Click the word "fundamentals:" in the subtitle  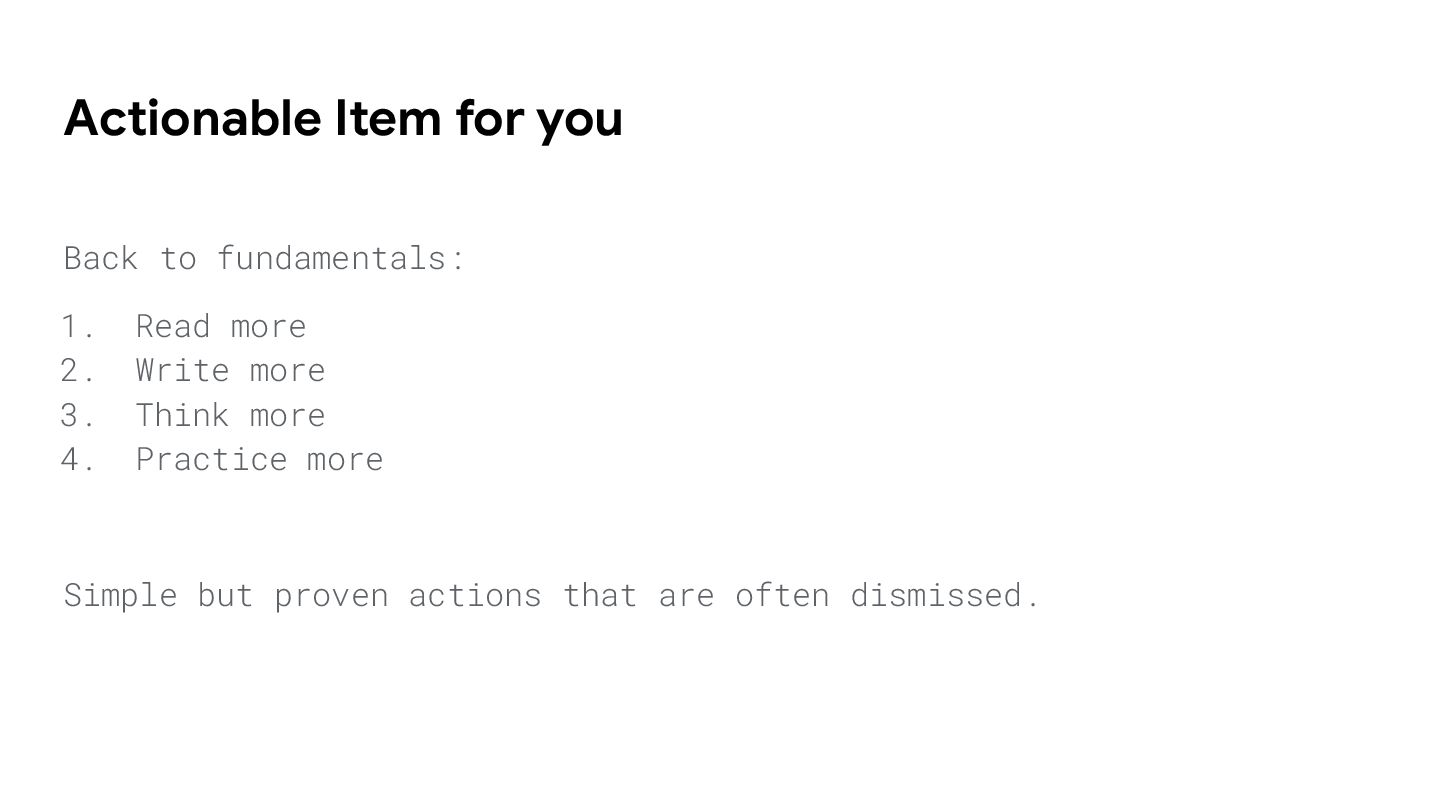point(341,258)
